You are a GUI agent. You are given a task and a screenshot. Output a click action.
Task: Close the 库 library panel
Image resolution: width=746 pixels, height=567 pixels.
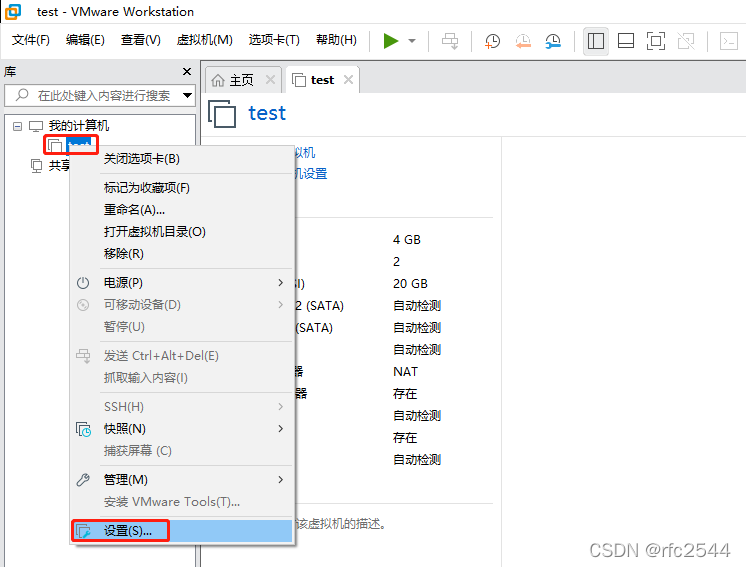tap(187, 71)
